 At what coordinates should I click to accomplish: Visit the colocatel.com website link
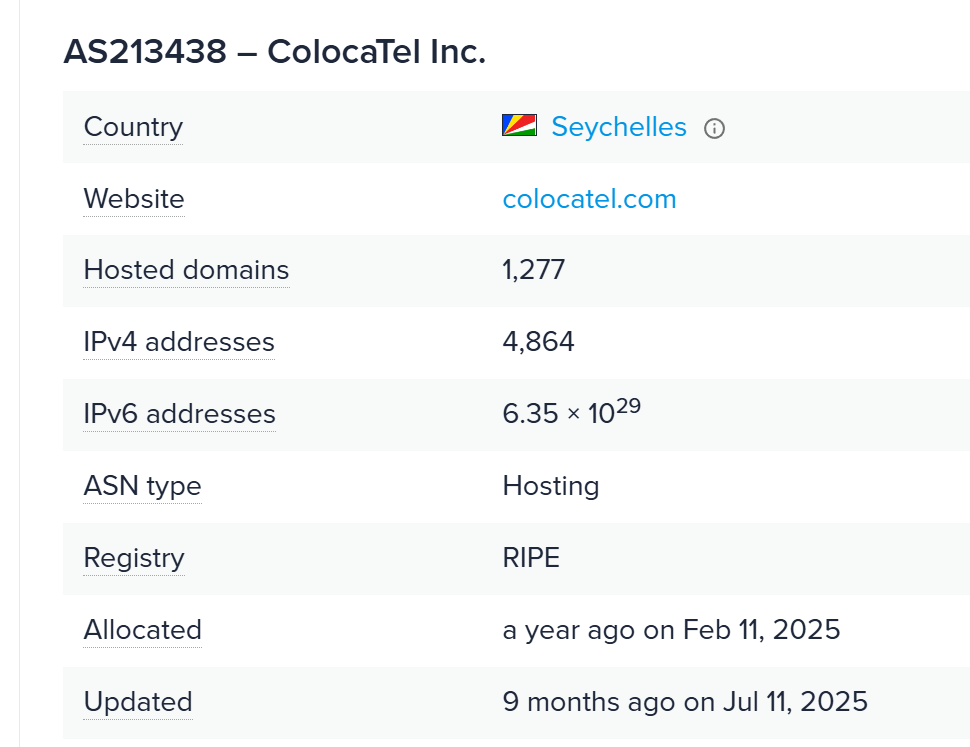tap(589, 199)
